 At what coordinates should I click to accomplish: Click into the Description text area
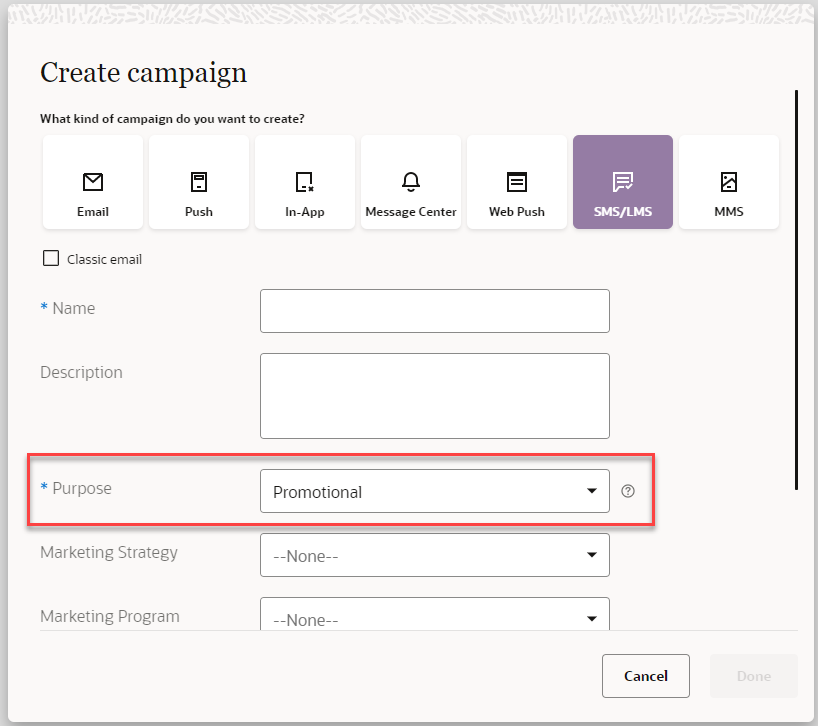click(434, 395)
